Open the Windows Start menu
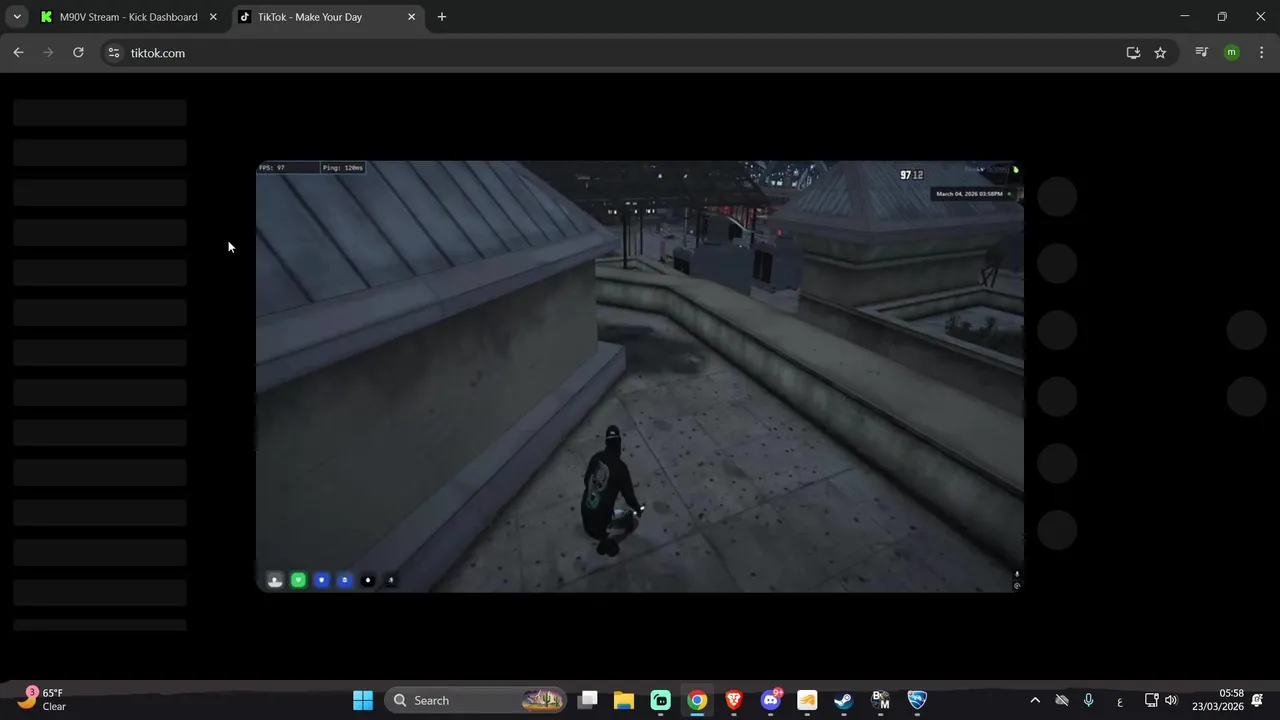 (362, 700)
